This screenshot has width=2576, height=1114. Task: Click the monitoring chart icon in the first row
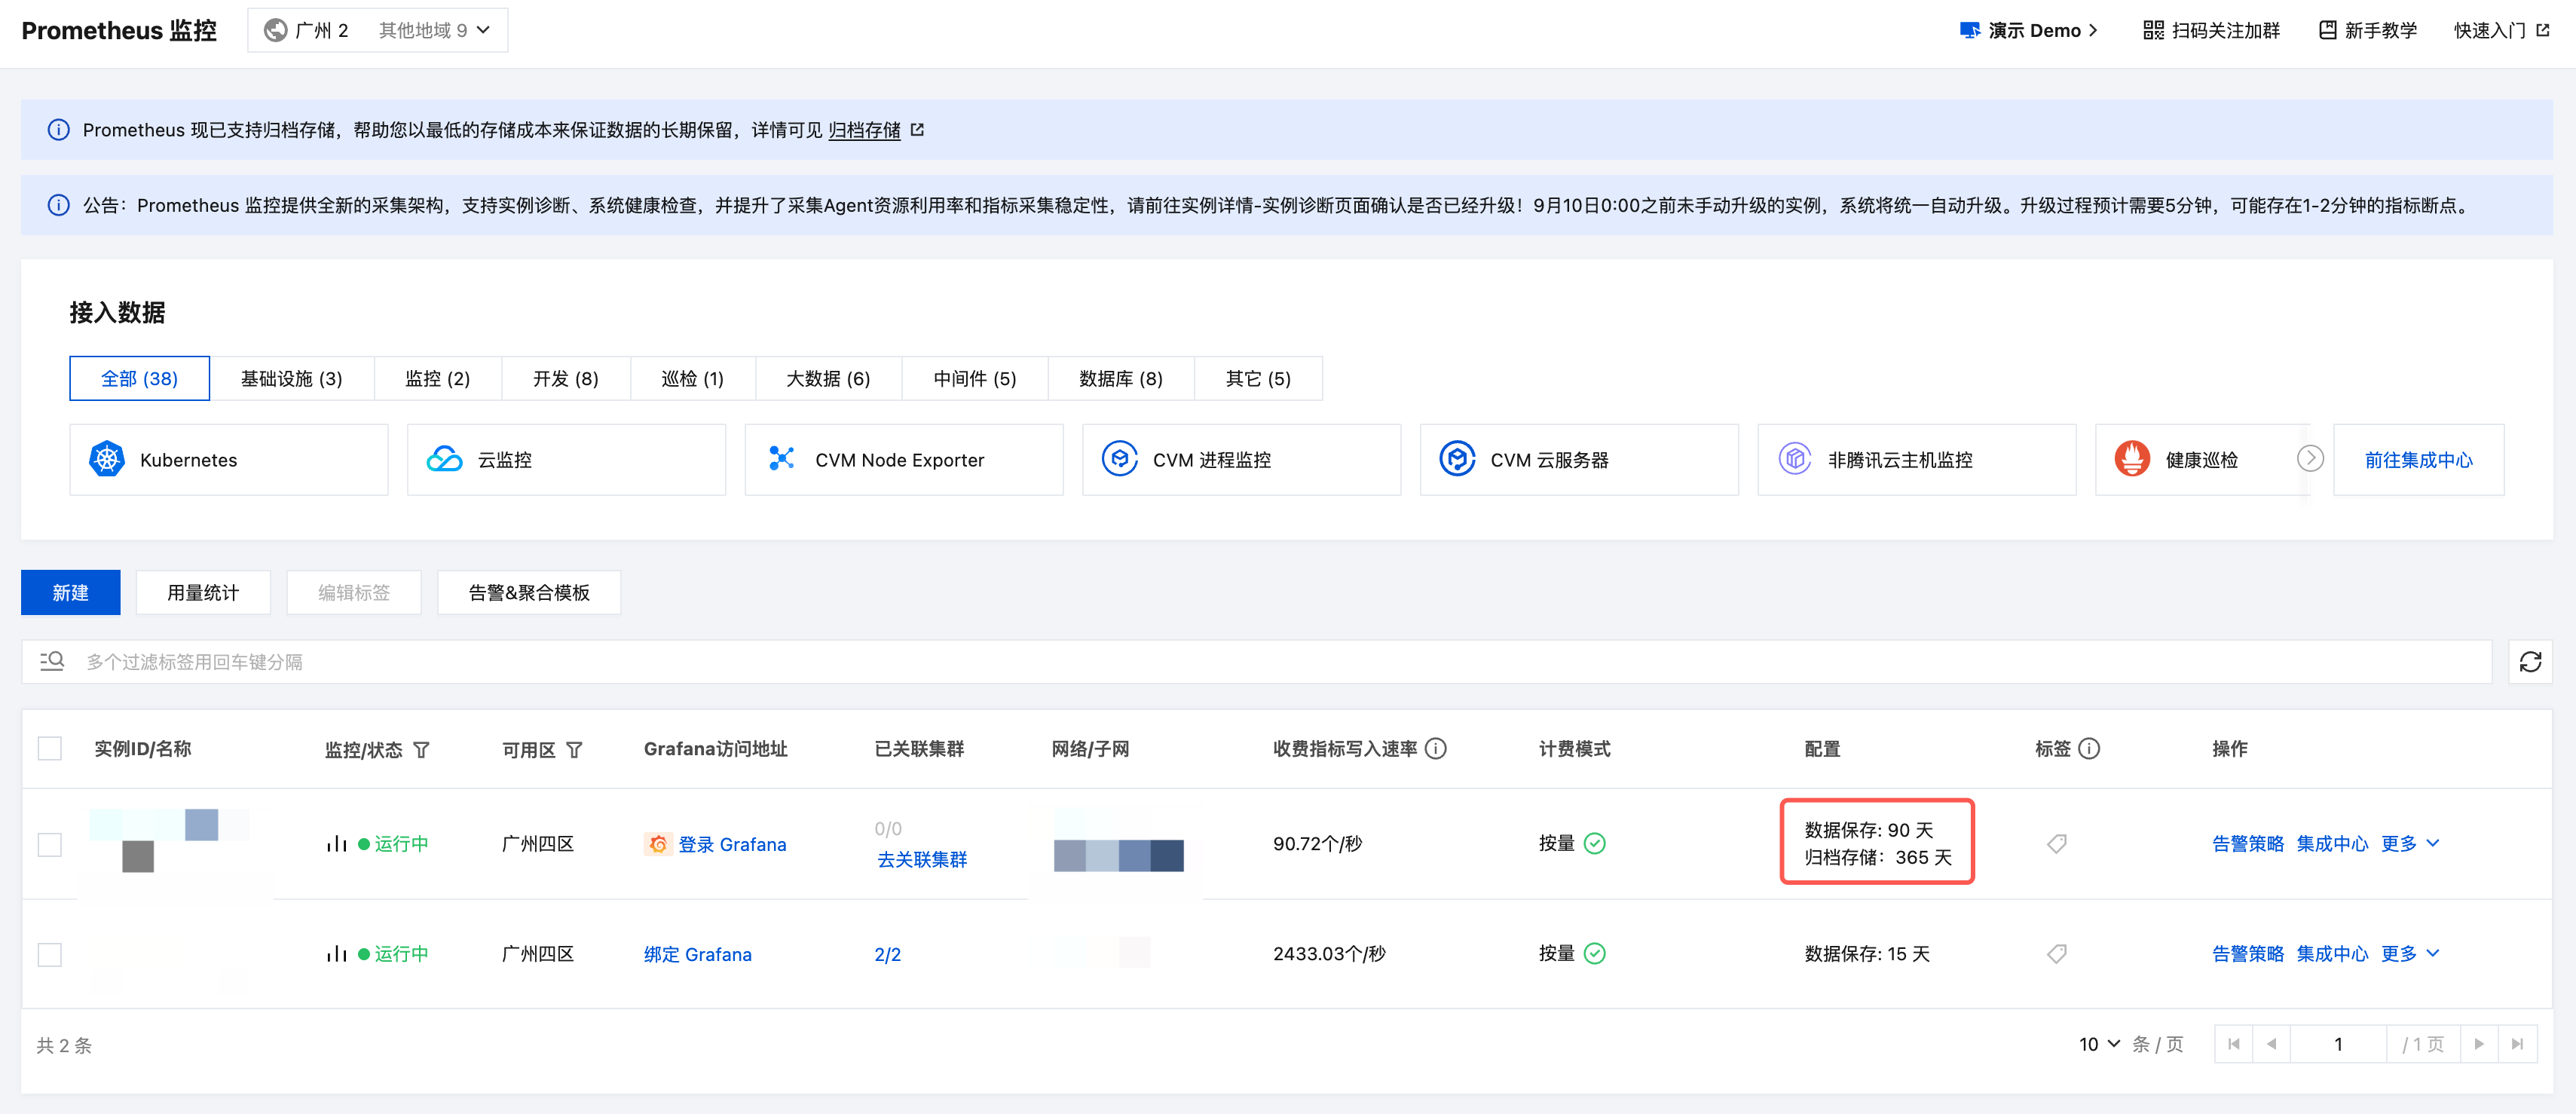(336, 844)
